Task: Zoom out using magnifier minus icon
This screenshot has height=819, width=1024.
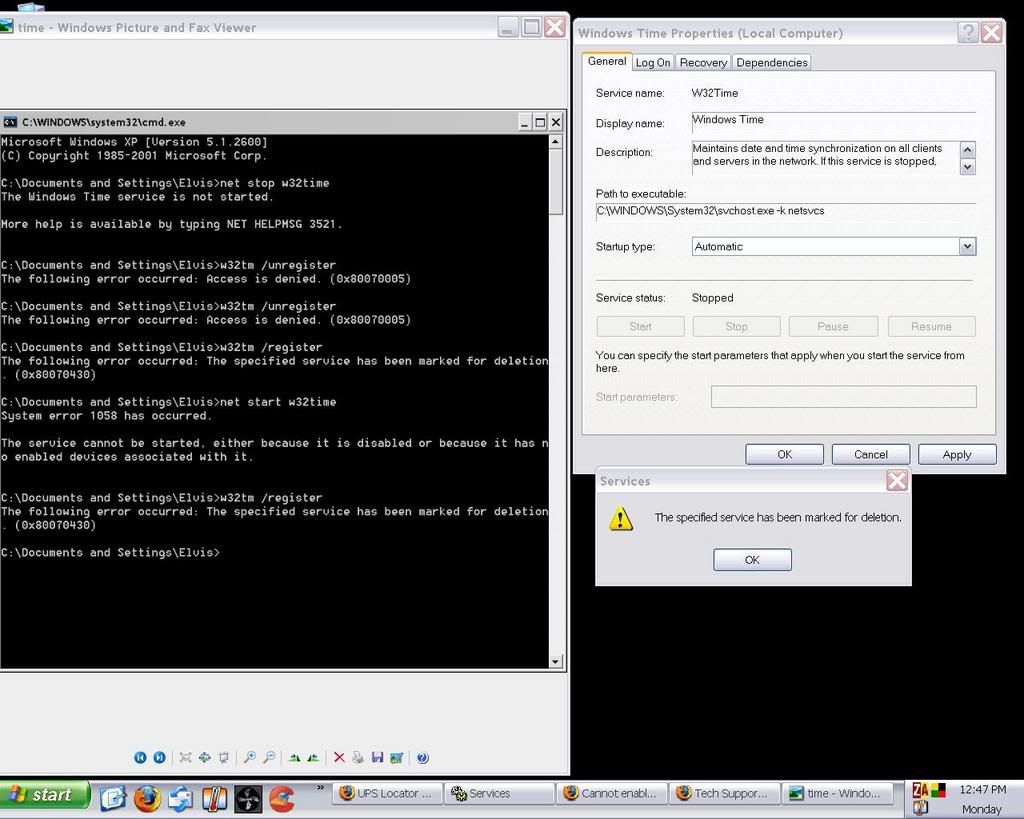Action: click(x=269, y=758)
